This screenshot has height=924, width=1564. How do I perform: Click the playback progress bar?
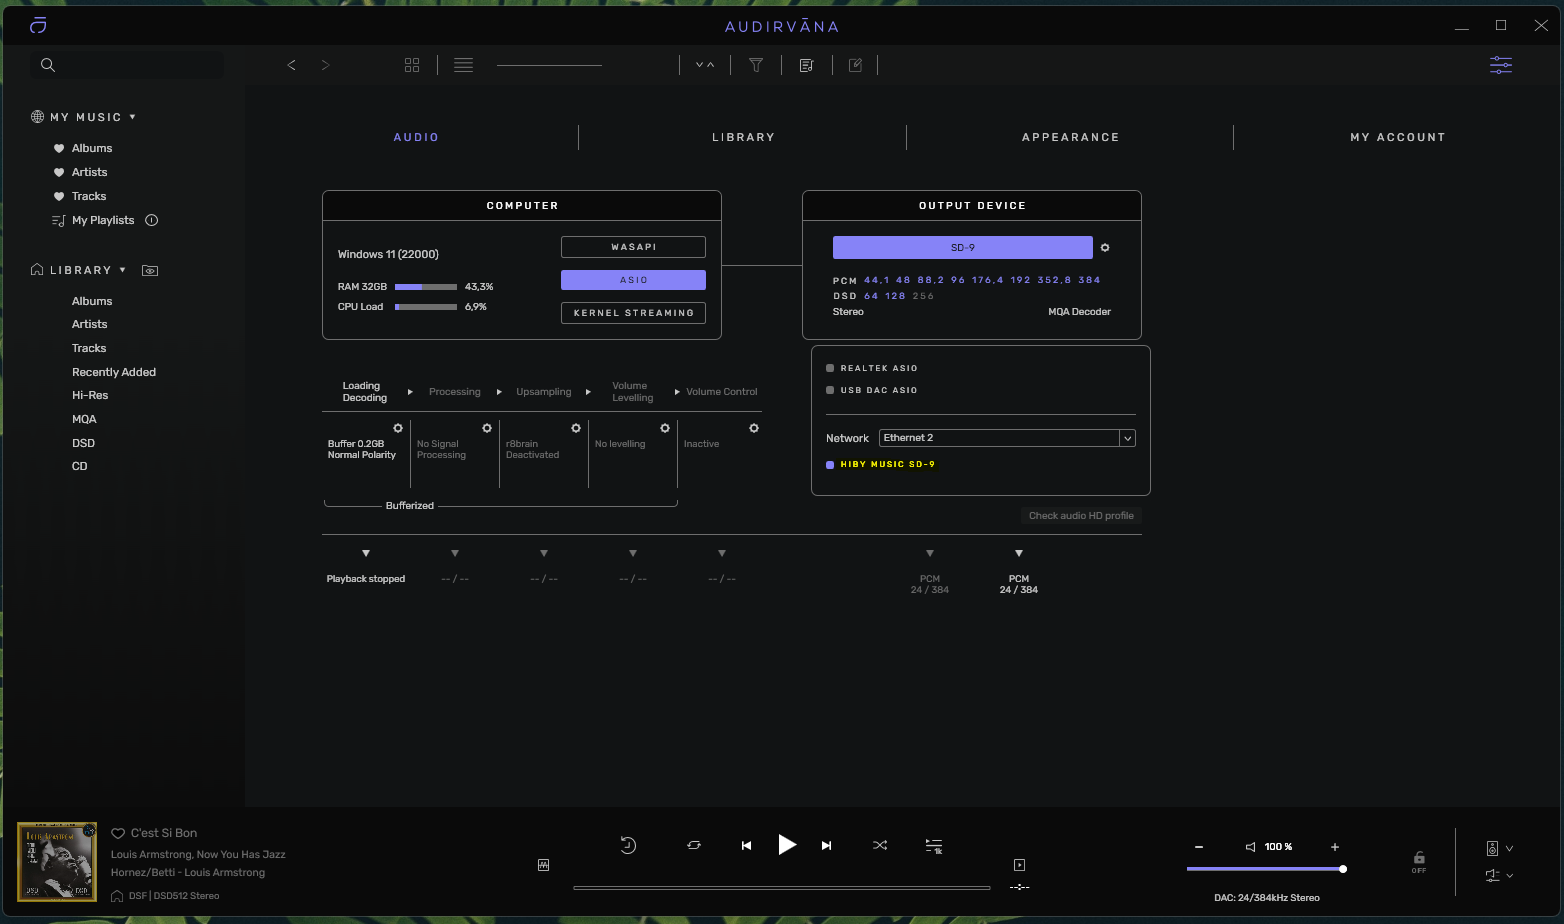[x=782, y=887]
